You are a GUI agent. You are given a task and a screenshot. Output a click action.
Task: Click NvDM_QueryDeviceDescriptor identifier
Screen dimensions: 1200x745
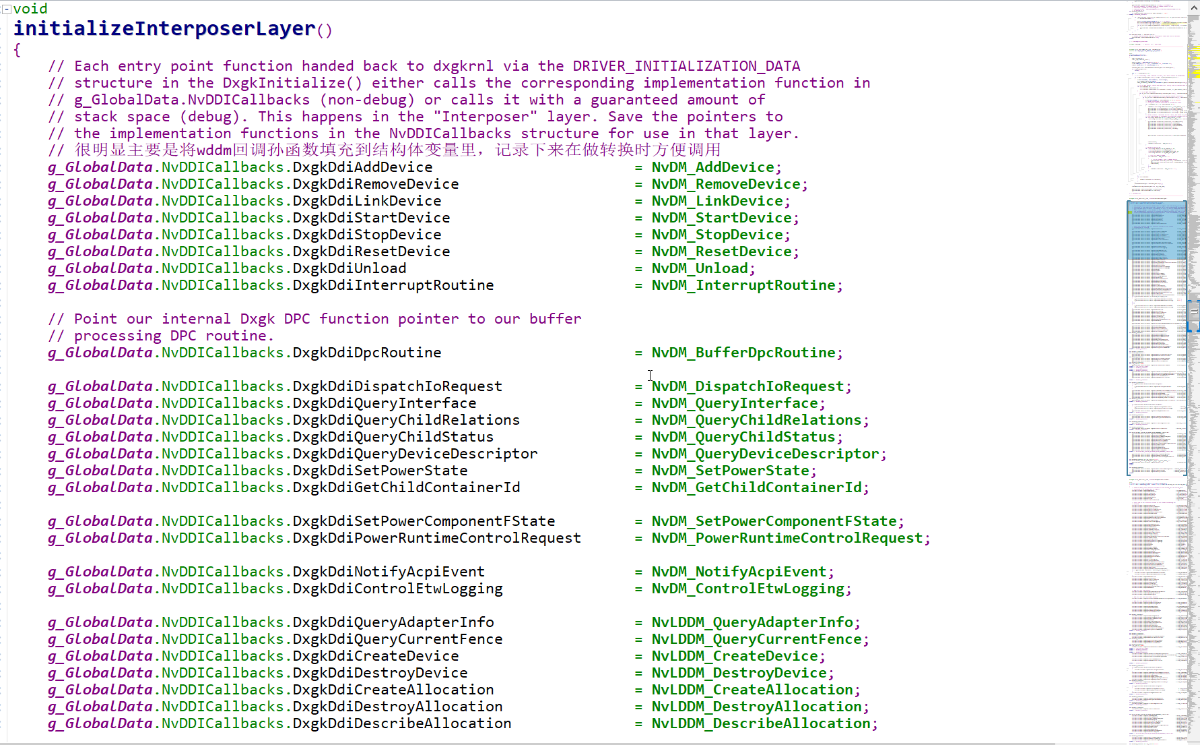[765, 454]
